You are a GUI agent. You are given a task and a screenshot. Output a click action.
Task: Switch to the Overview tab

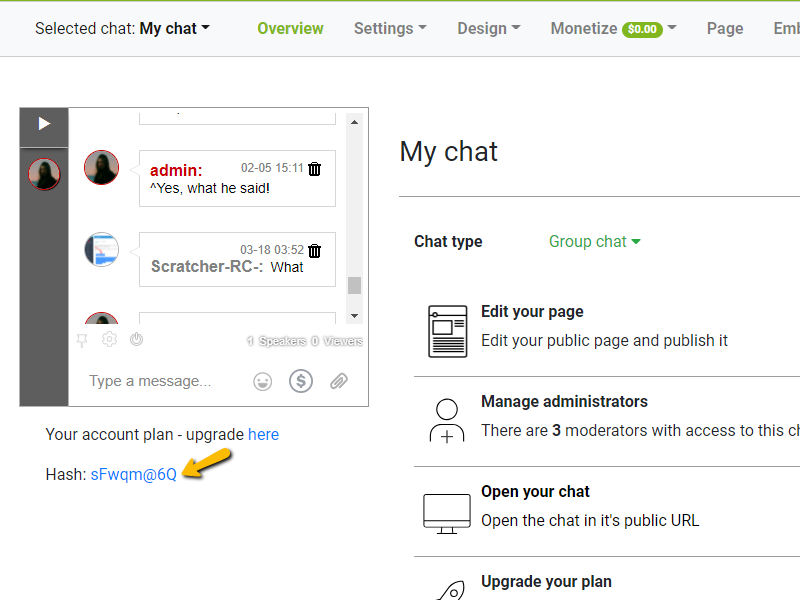(x=290, y=28)
